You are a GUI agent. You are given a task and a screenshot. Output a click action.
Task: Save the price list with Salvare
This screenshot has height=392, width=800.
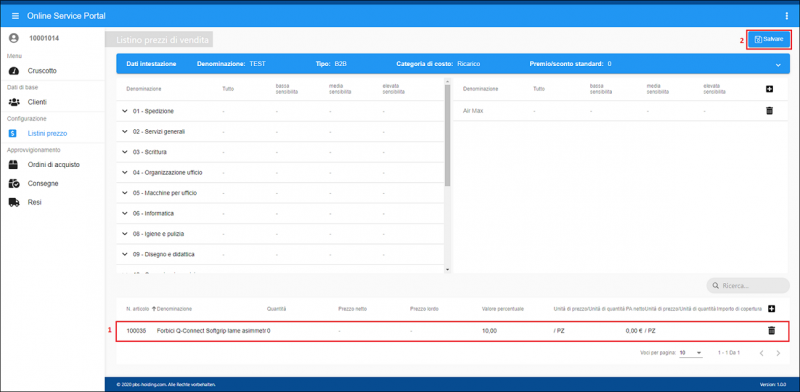click(x=769, y=39)
